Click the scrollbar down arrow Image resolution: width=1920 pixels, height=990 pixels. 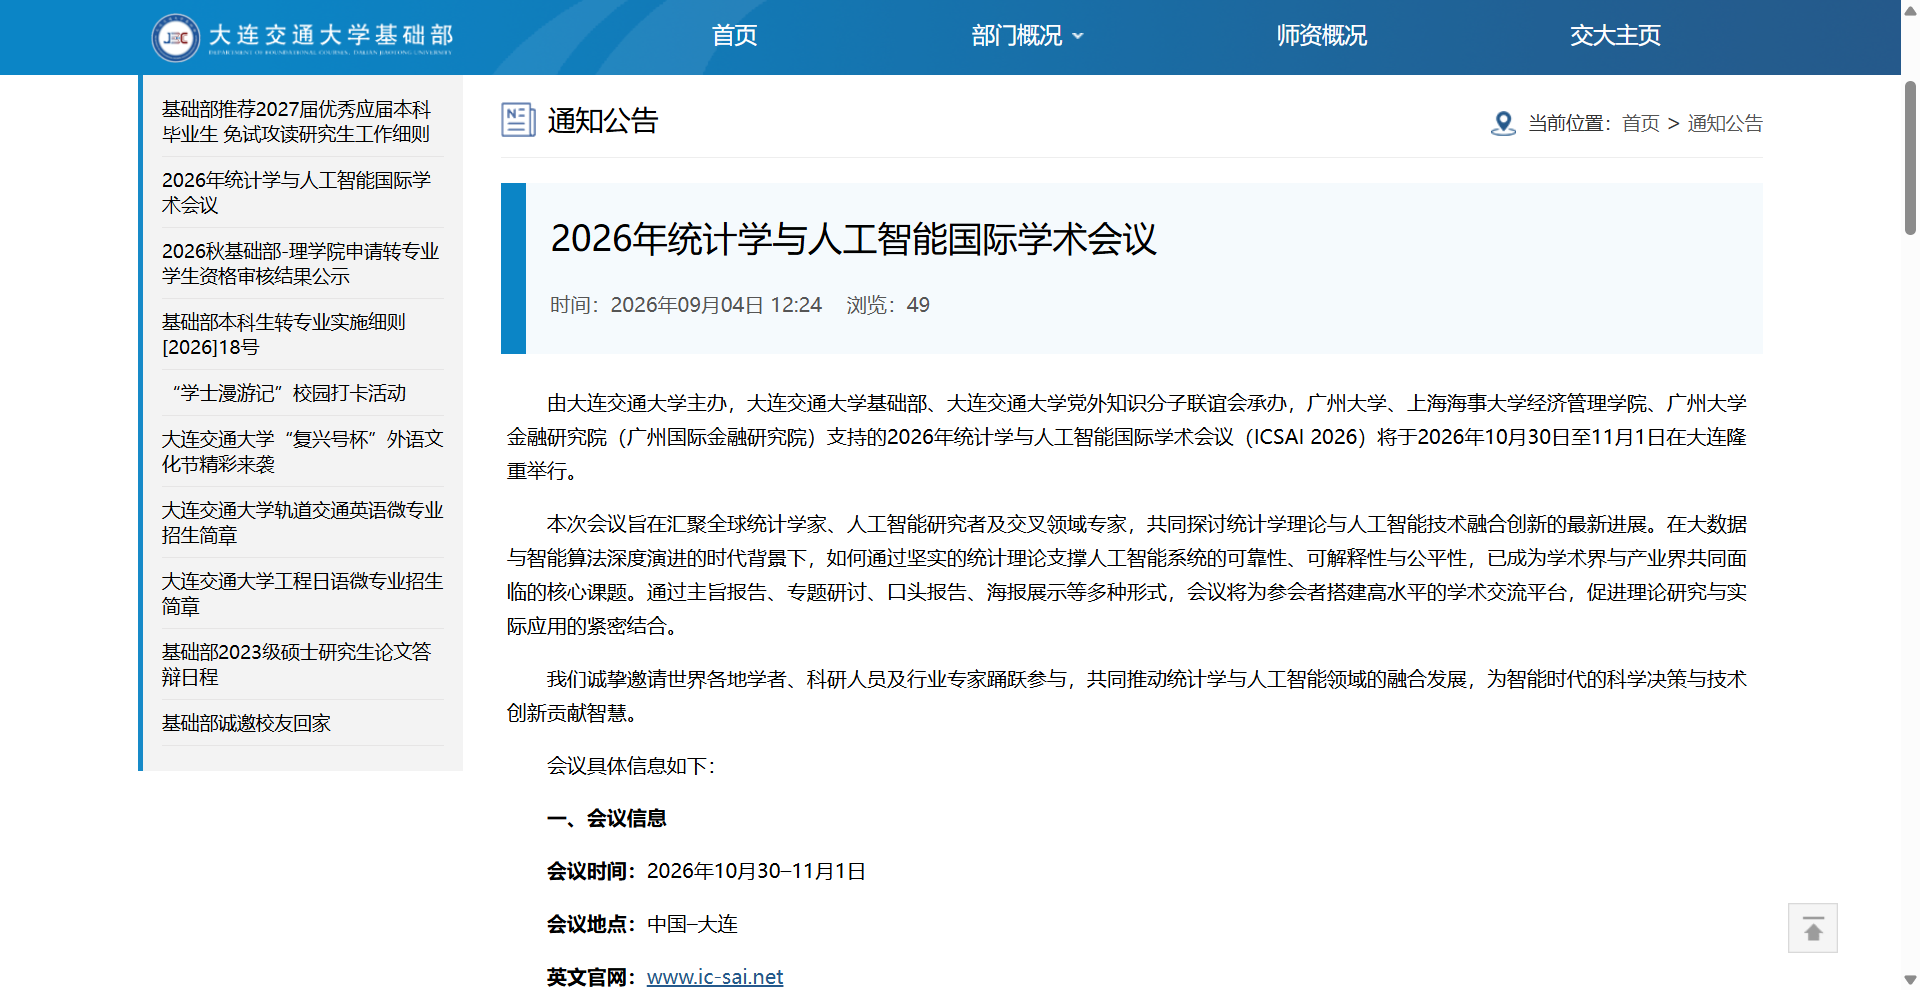click(1910, 980)
